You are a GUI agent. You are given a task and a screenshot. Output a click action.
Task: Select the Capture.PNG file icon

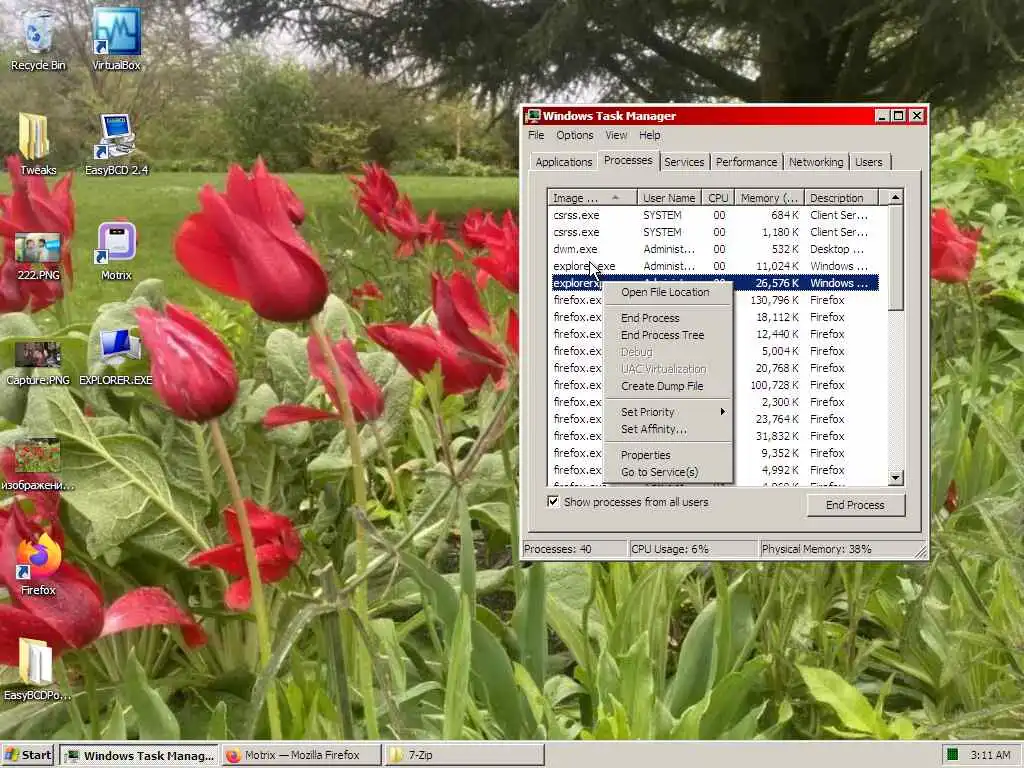tap(38, 362)
